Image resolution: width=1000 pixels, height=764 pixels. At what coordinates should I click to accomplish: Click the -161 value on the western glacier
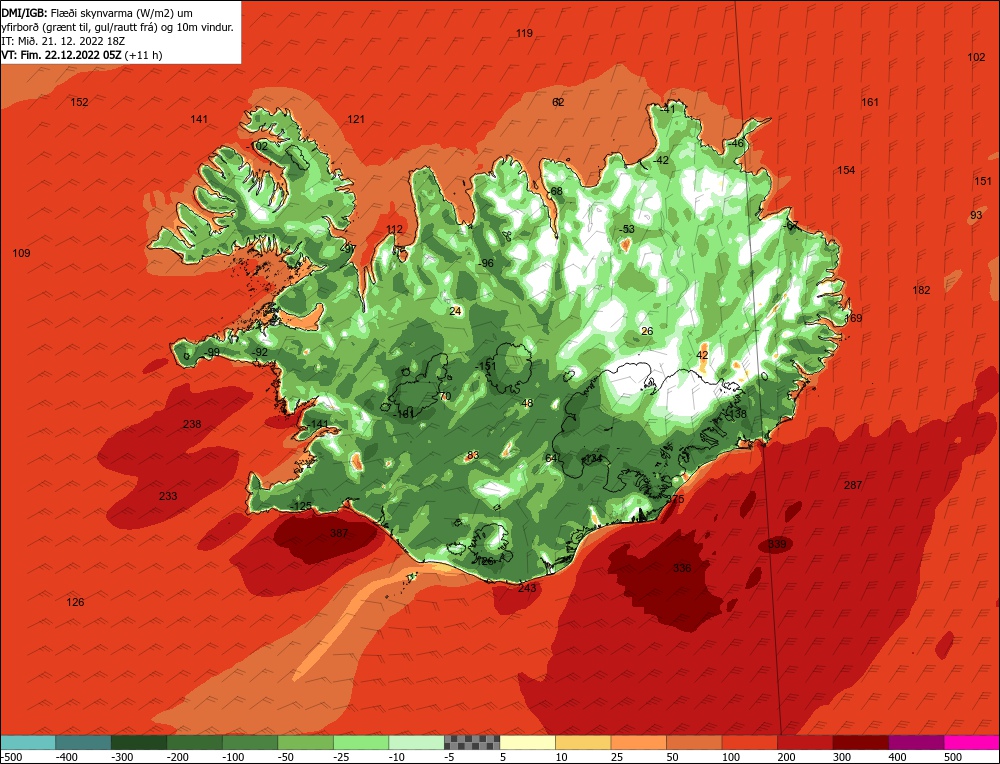[x=404, y=414]
